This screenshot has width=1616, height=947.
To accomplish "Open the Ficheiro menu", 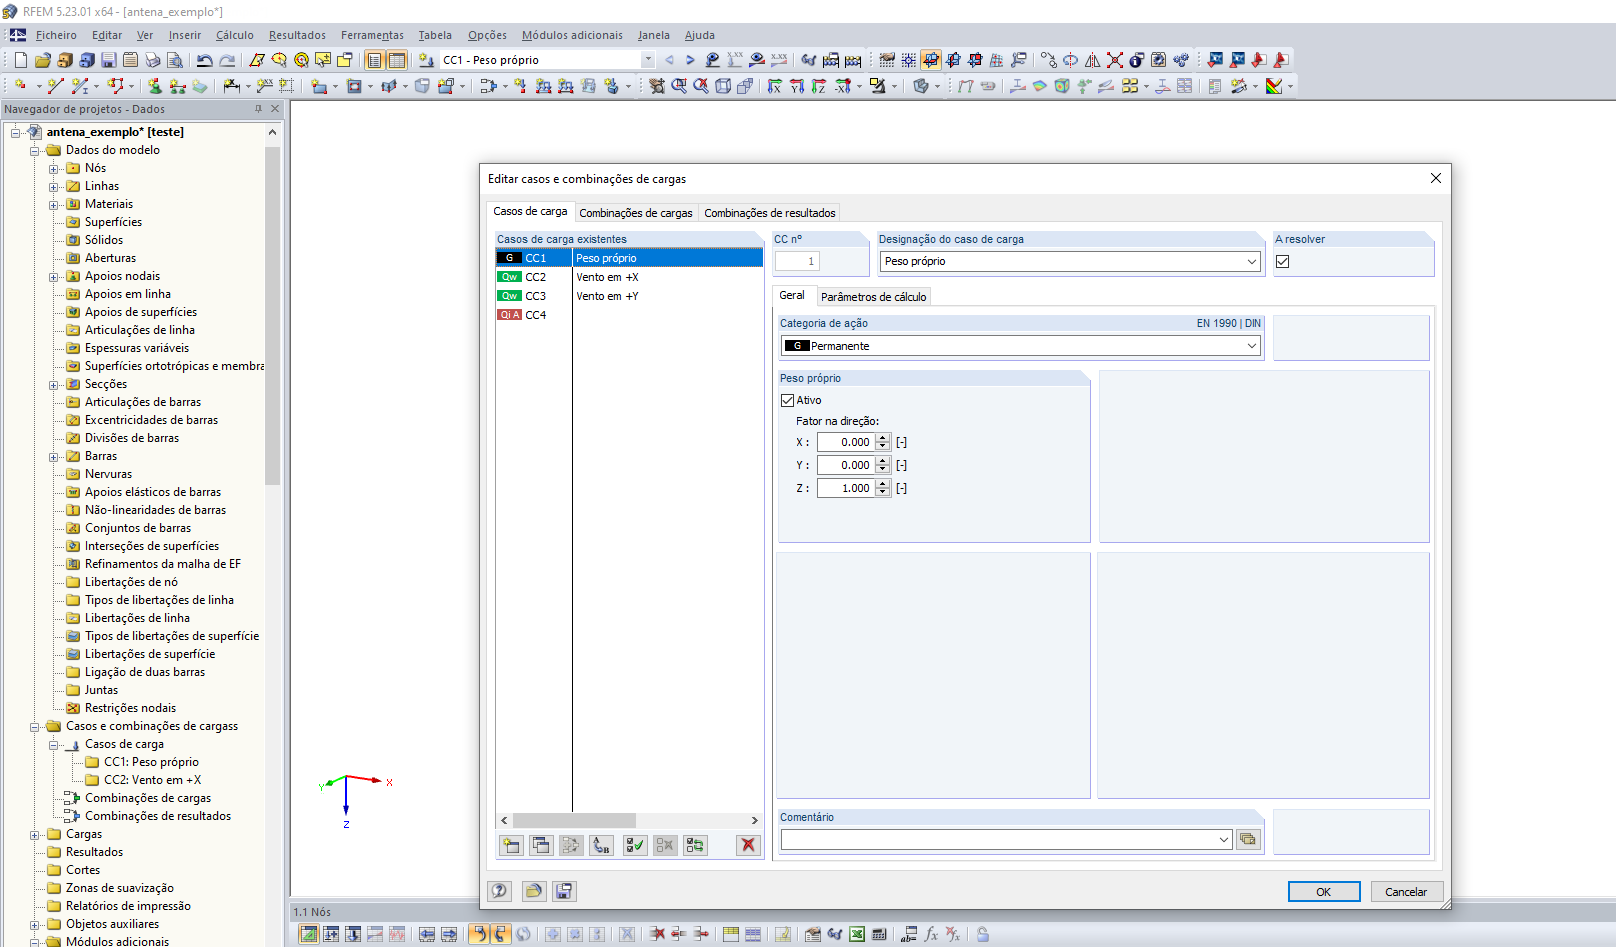I will tap(56, 35).
